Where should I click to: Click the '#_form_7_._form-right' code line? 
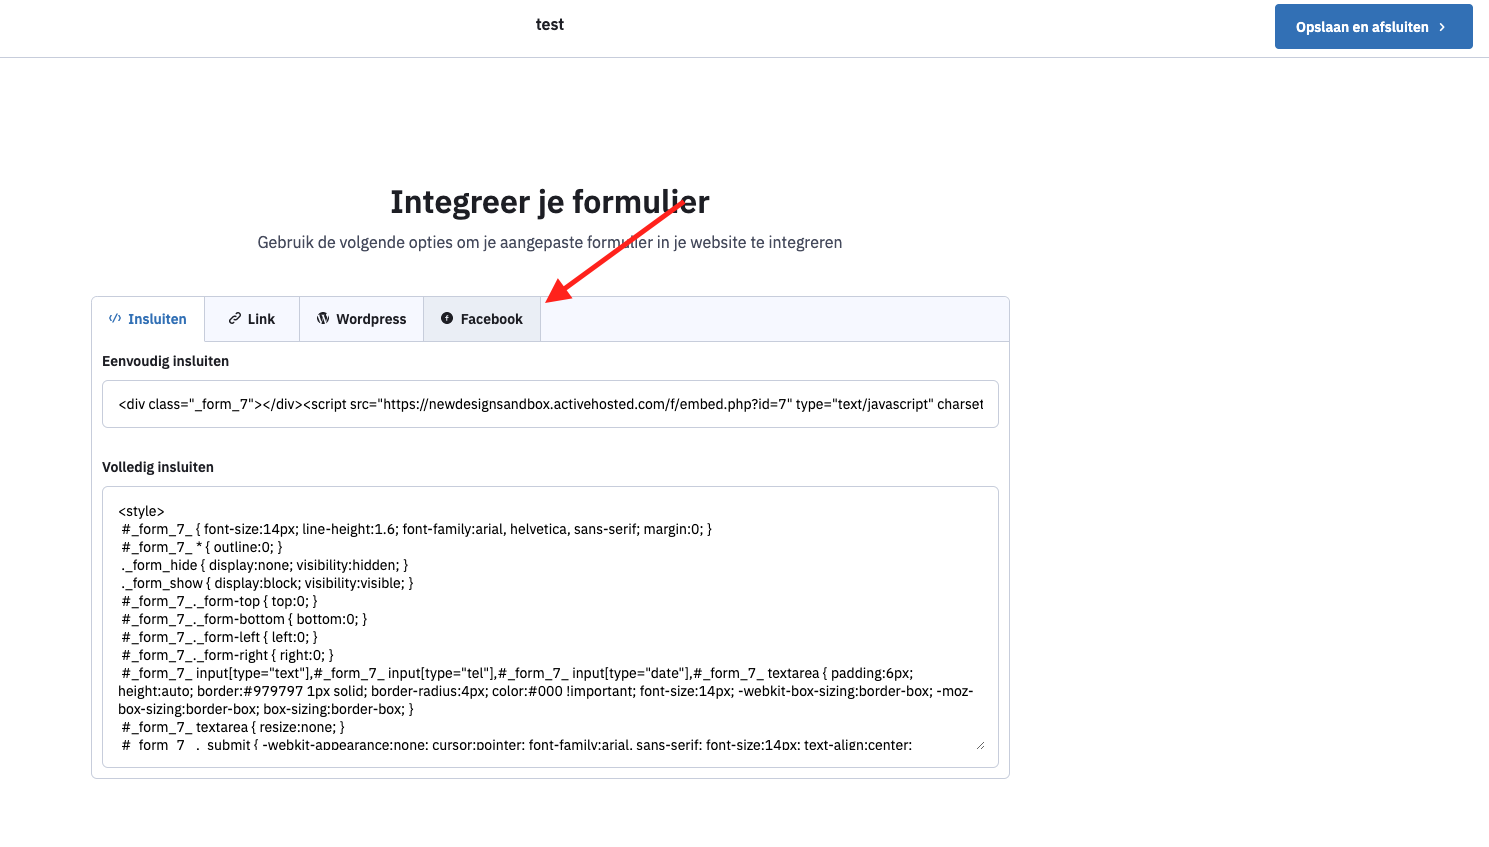pyautogui.click(x=228, y=655)
